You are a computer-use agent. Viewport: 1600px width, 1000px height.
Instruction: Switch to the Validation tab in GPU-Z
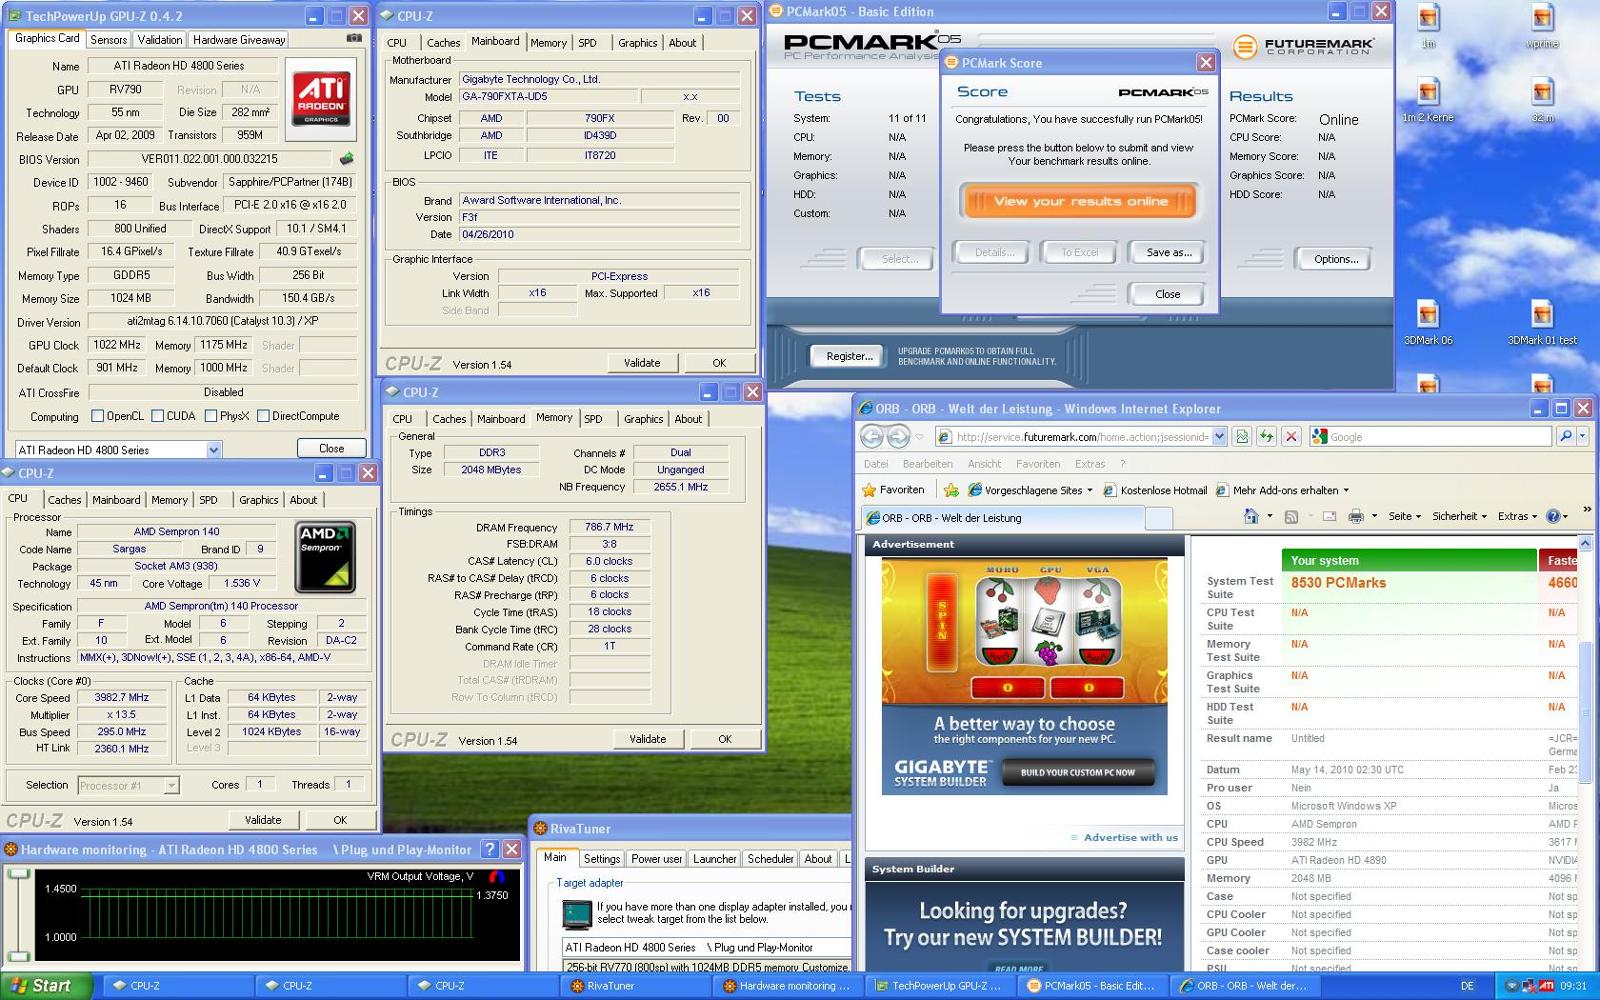[x=160, y=39]
